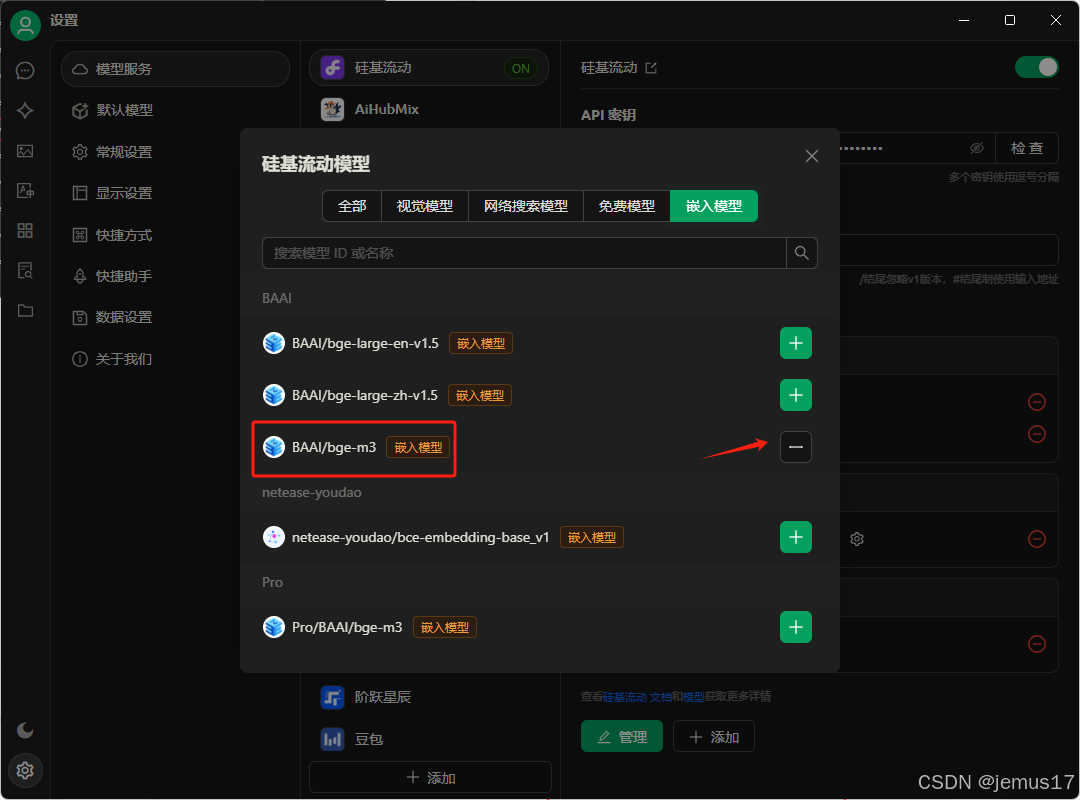Open 快捷助手 settings section
This screenshot has height=800, width=1080.
(176, 276)
